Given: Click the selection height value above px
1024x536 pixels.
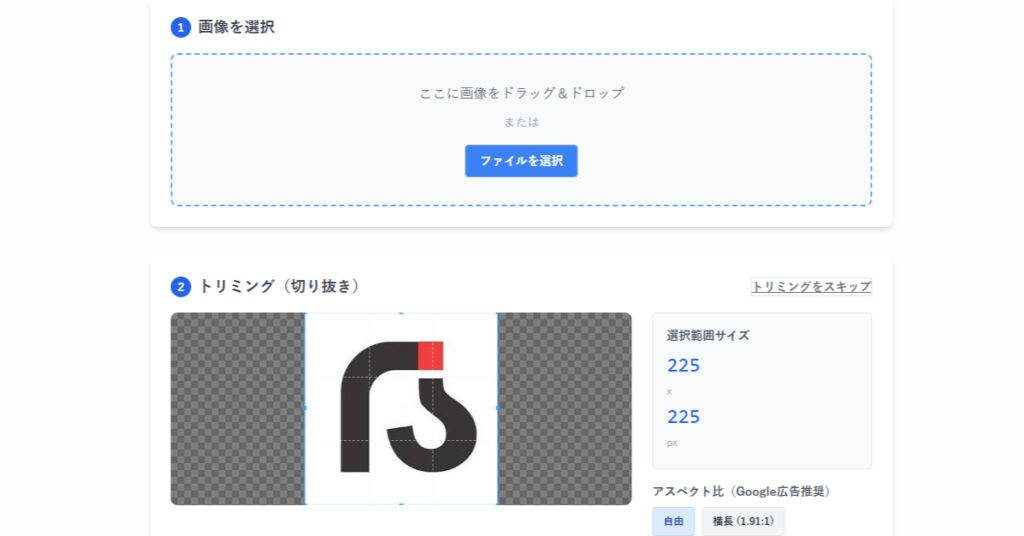Looking at the screenshot, I should (684, 416).
